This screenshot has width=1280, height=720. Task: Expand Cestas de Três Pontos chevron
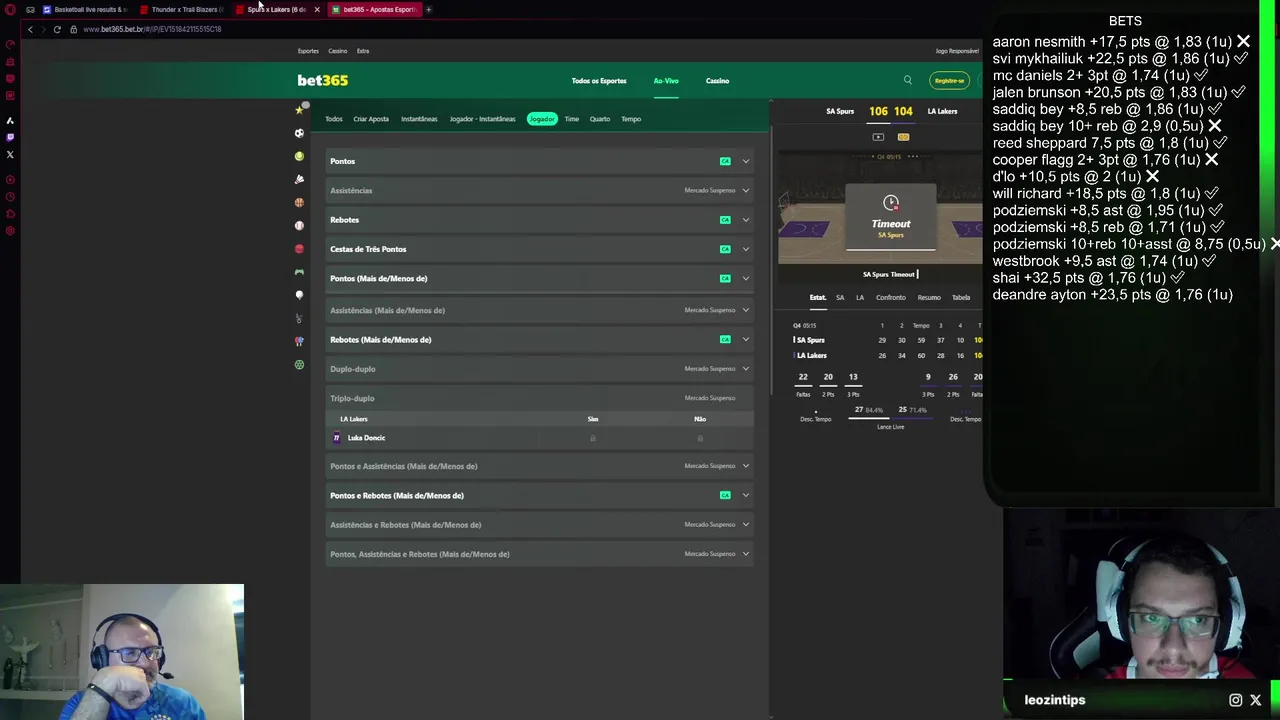[x=745, y=249]
